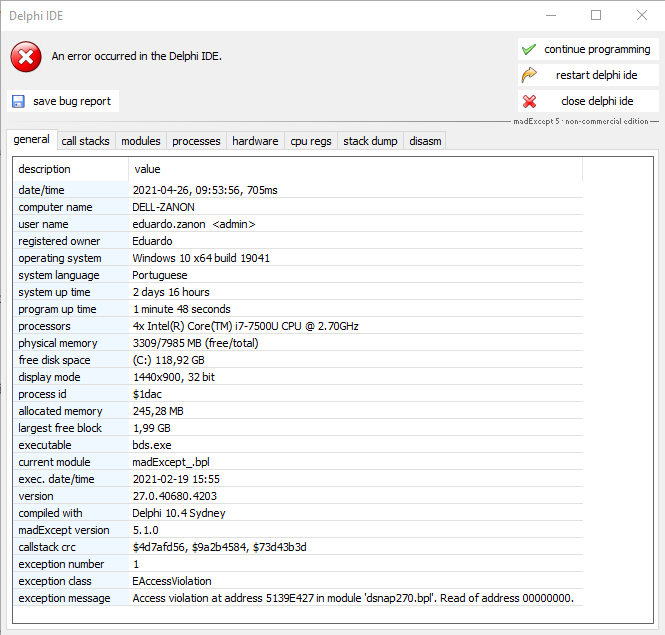This screenshot has height=635, width=665.
Task: Choose continue programming
Action: pos(588,49)
